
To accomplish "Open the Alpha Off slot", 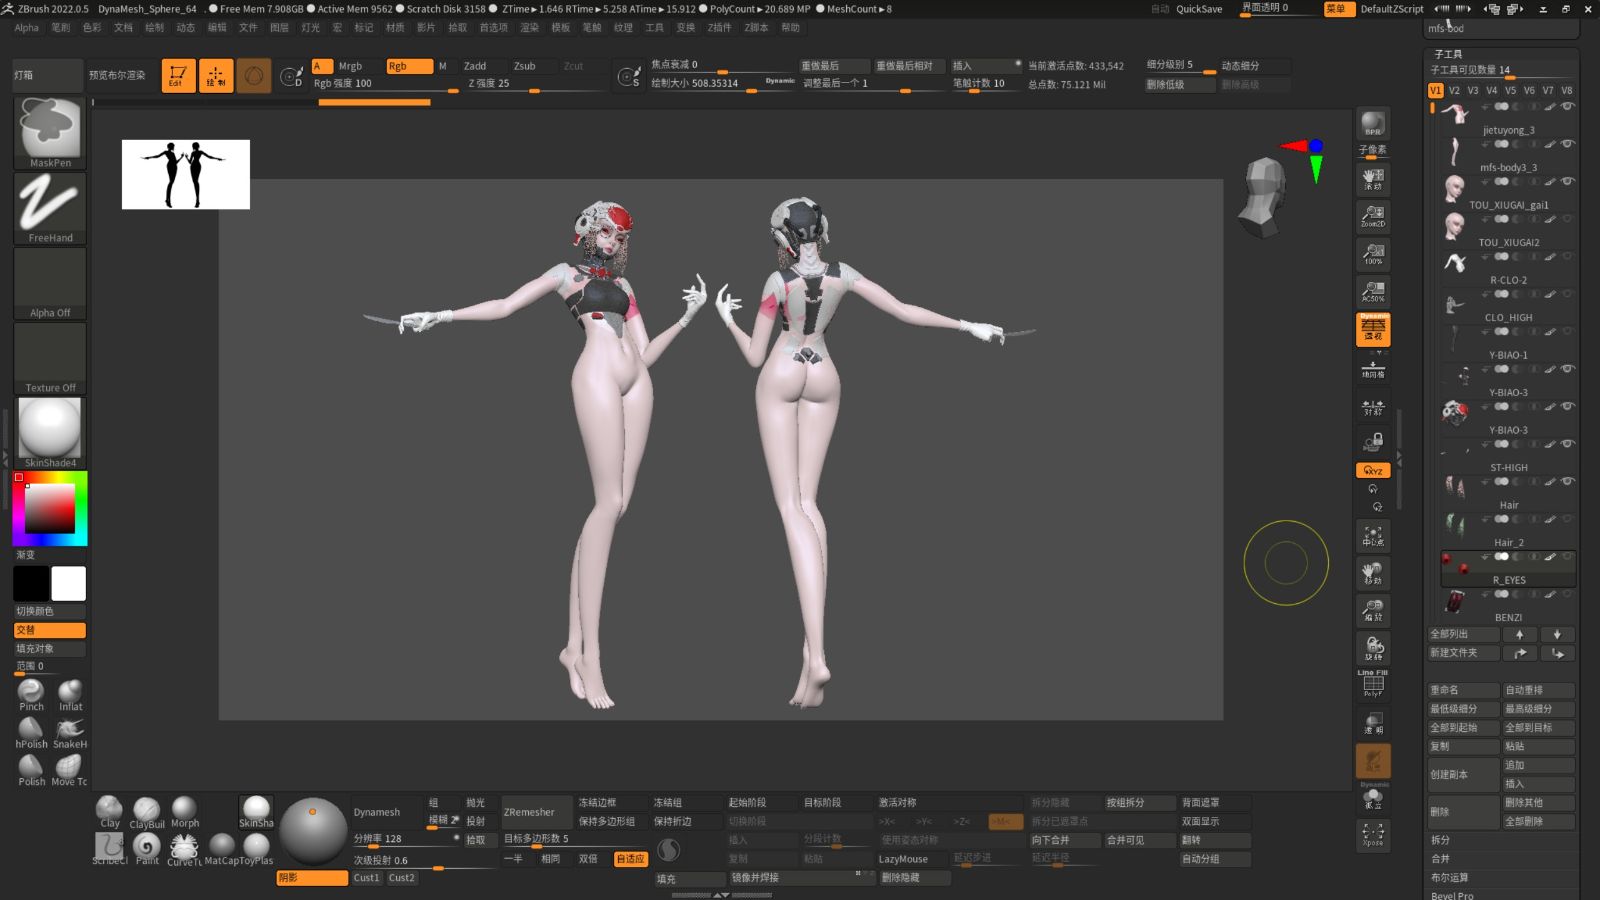I will click(50, 284).
